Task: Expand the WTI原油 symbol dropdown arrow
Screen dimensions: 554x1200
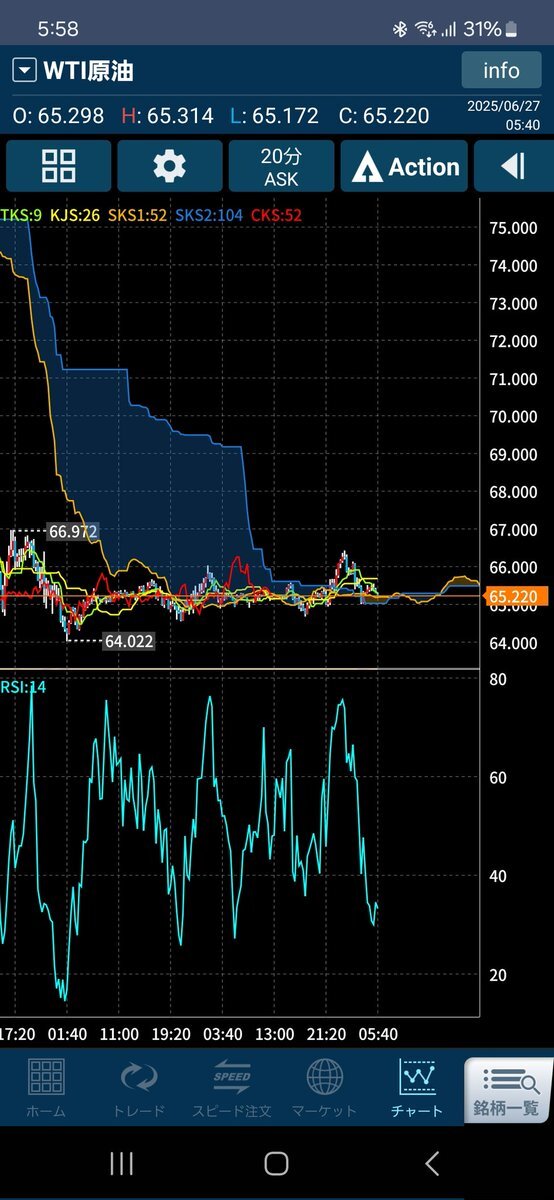Action: click(24, 71)
